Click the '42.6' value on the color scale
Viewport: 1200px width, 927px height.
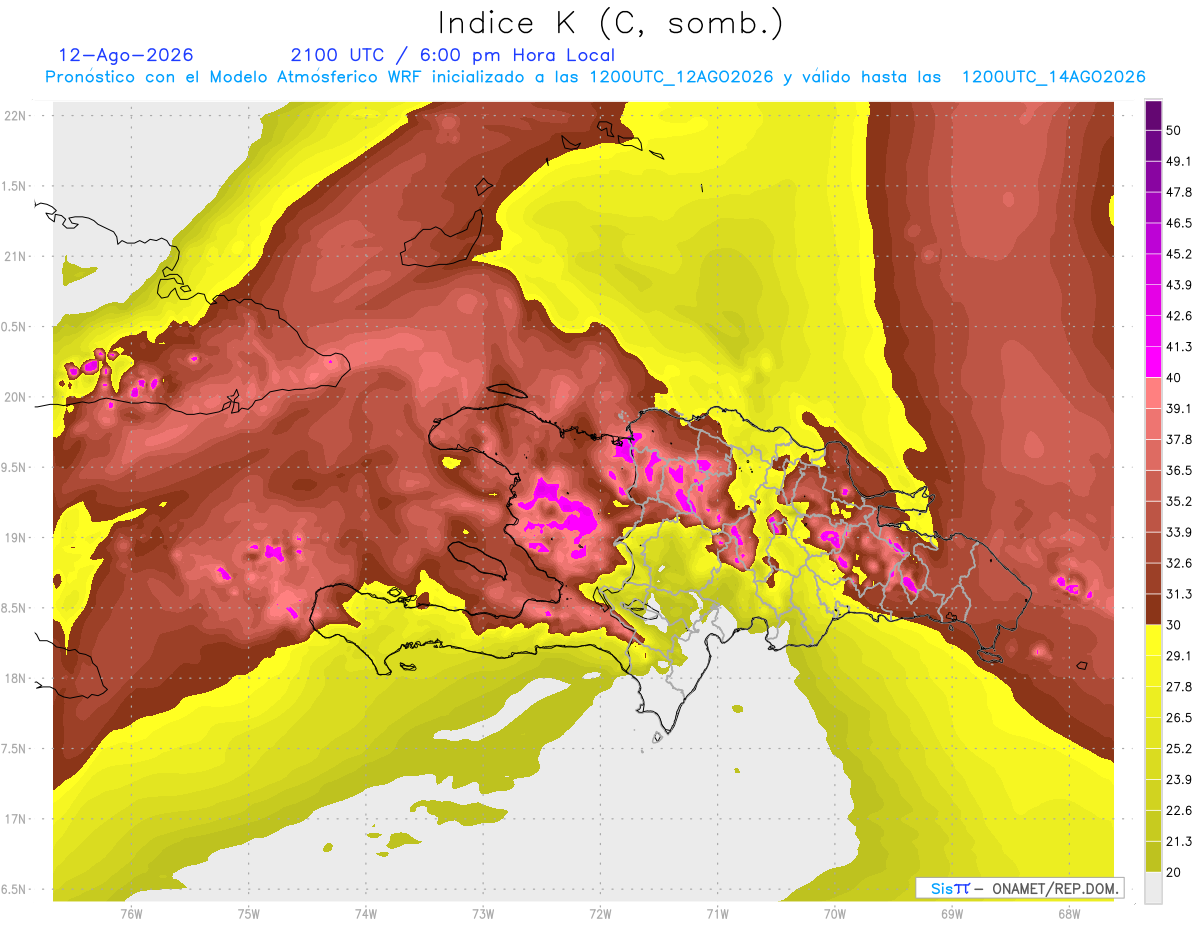coord(1179,316)
